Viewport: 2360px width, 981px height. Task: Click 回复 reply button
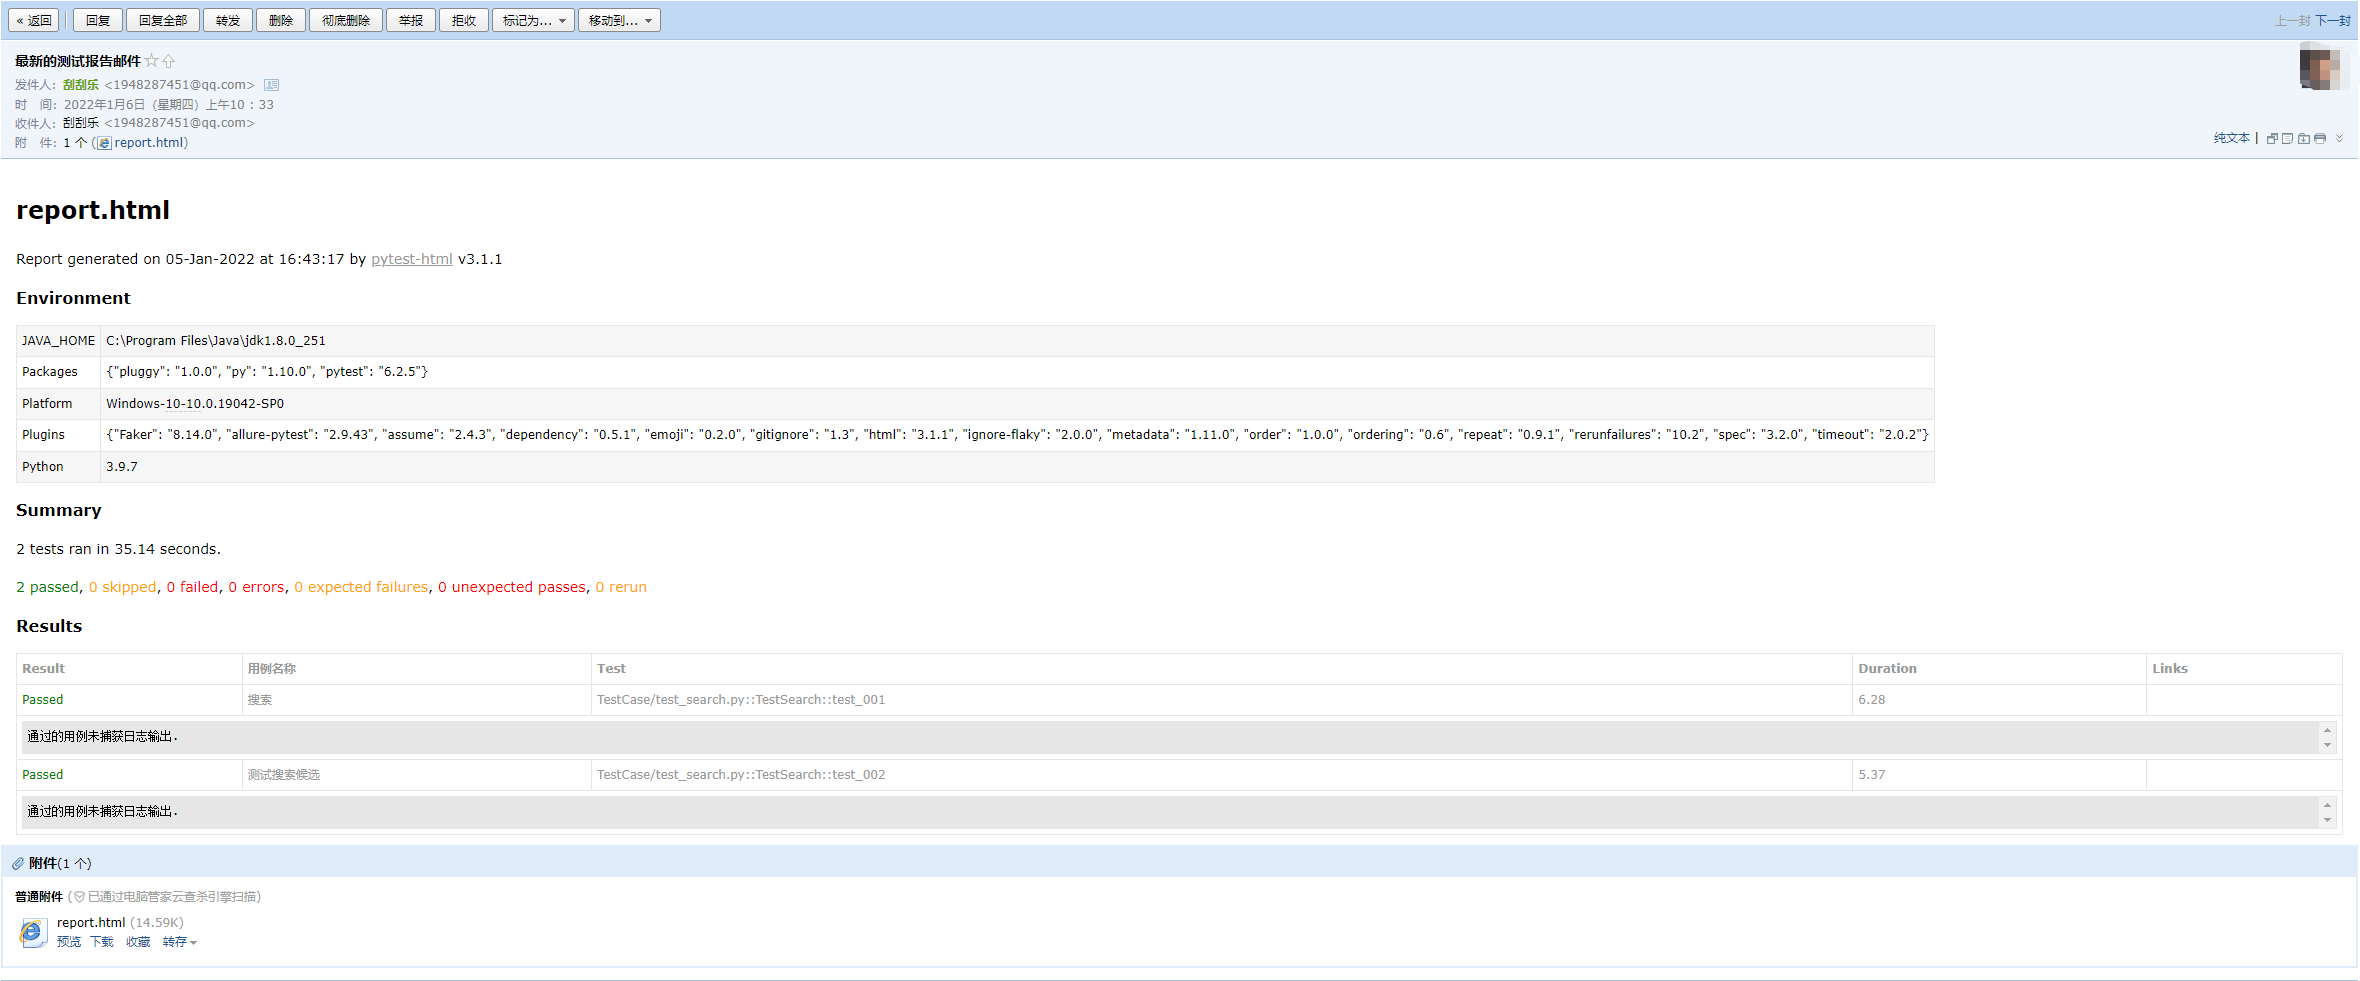98,20
